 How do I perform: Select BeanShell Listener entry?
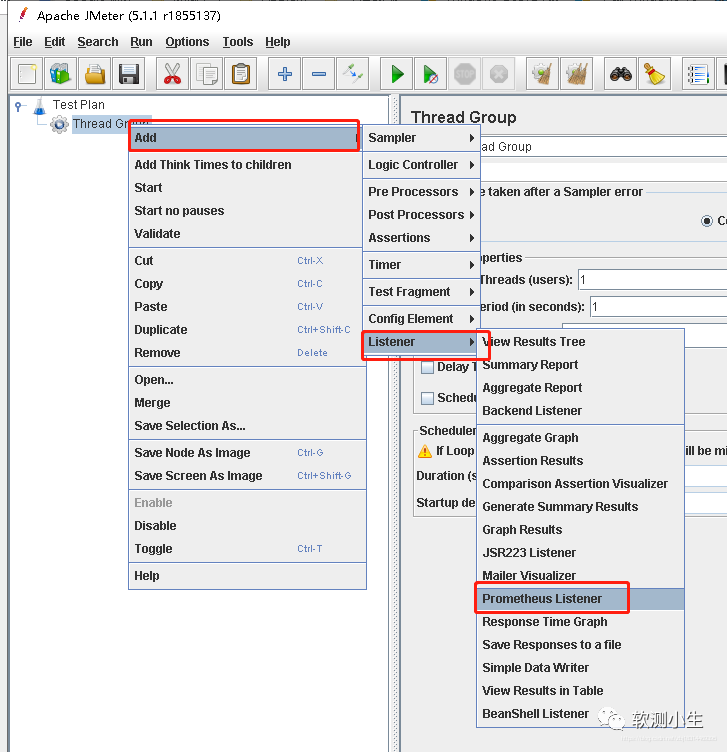[580, 714]
